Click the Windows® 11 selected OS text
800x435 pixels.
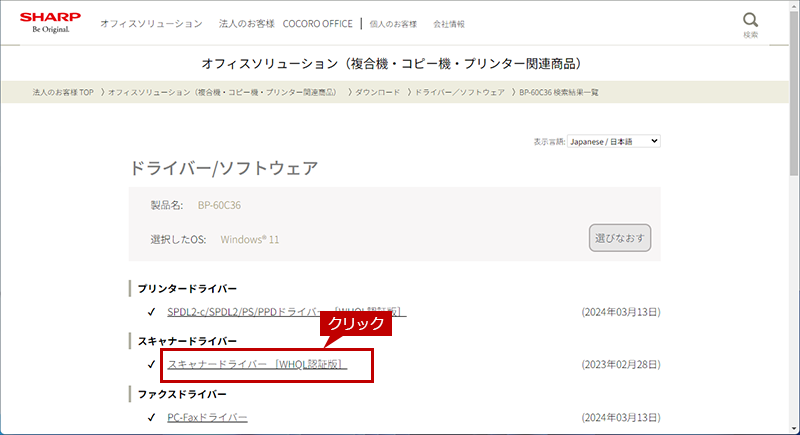click(249, 239)
